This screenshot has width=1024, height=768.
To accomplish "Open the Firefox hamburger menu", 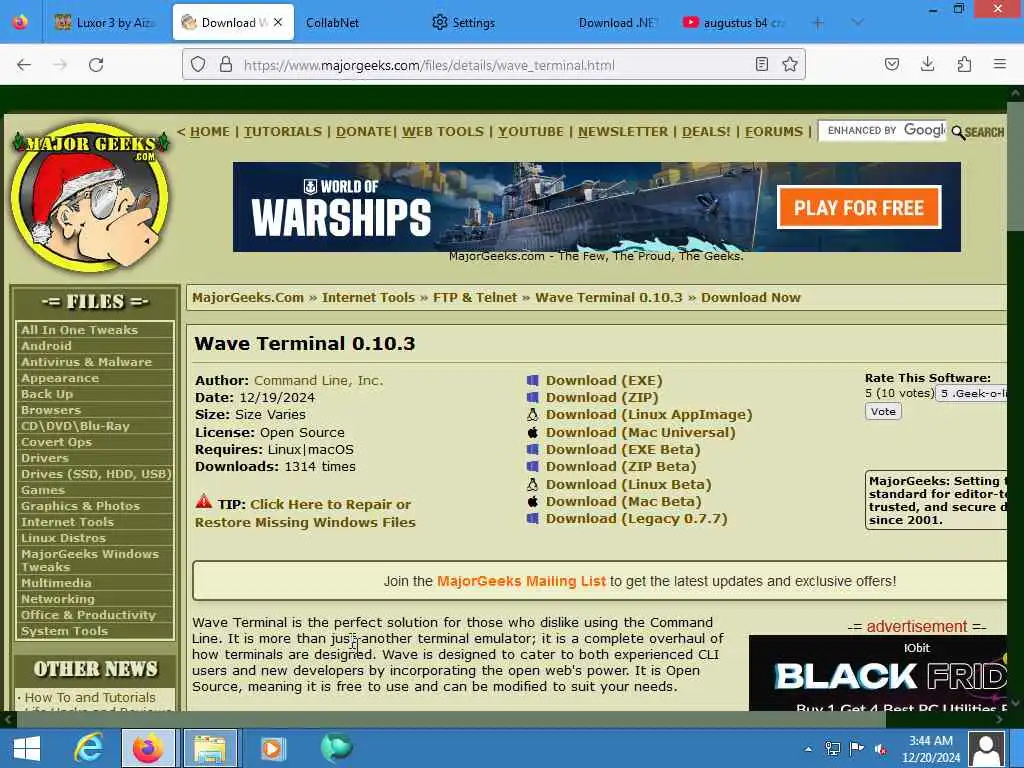I will tap(999, 64).
